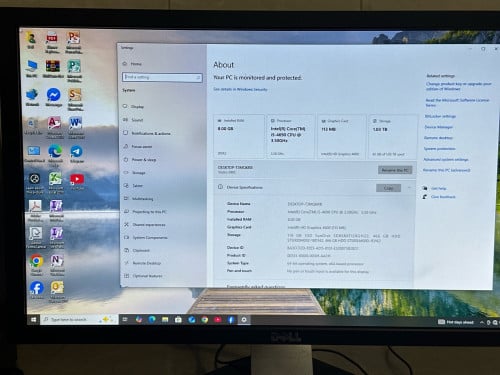Screen dimensions: 500x375
Task: Open Power & sleep settings
Action: 140,160
